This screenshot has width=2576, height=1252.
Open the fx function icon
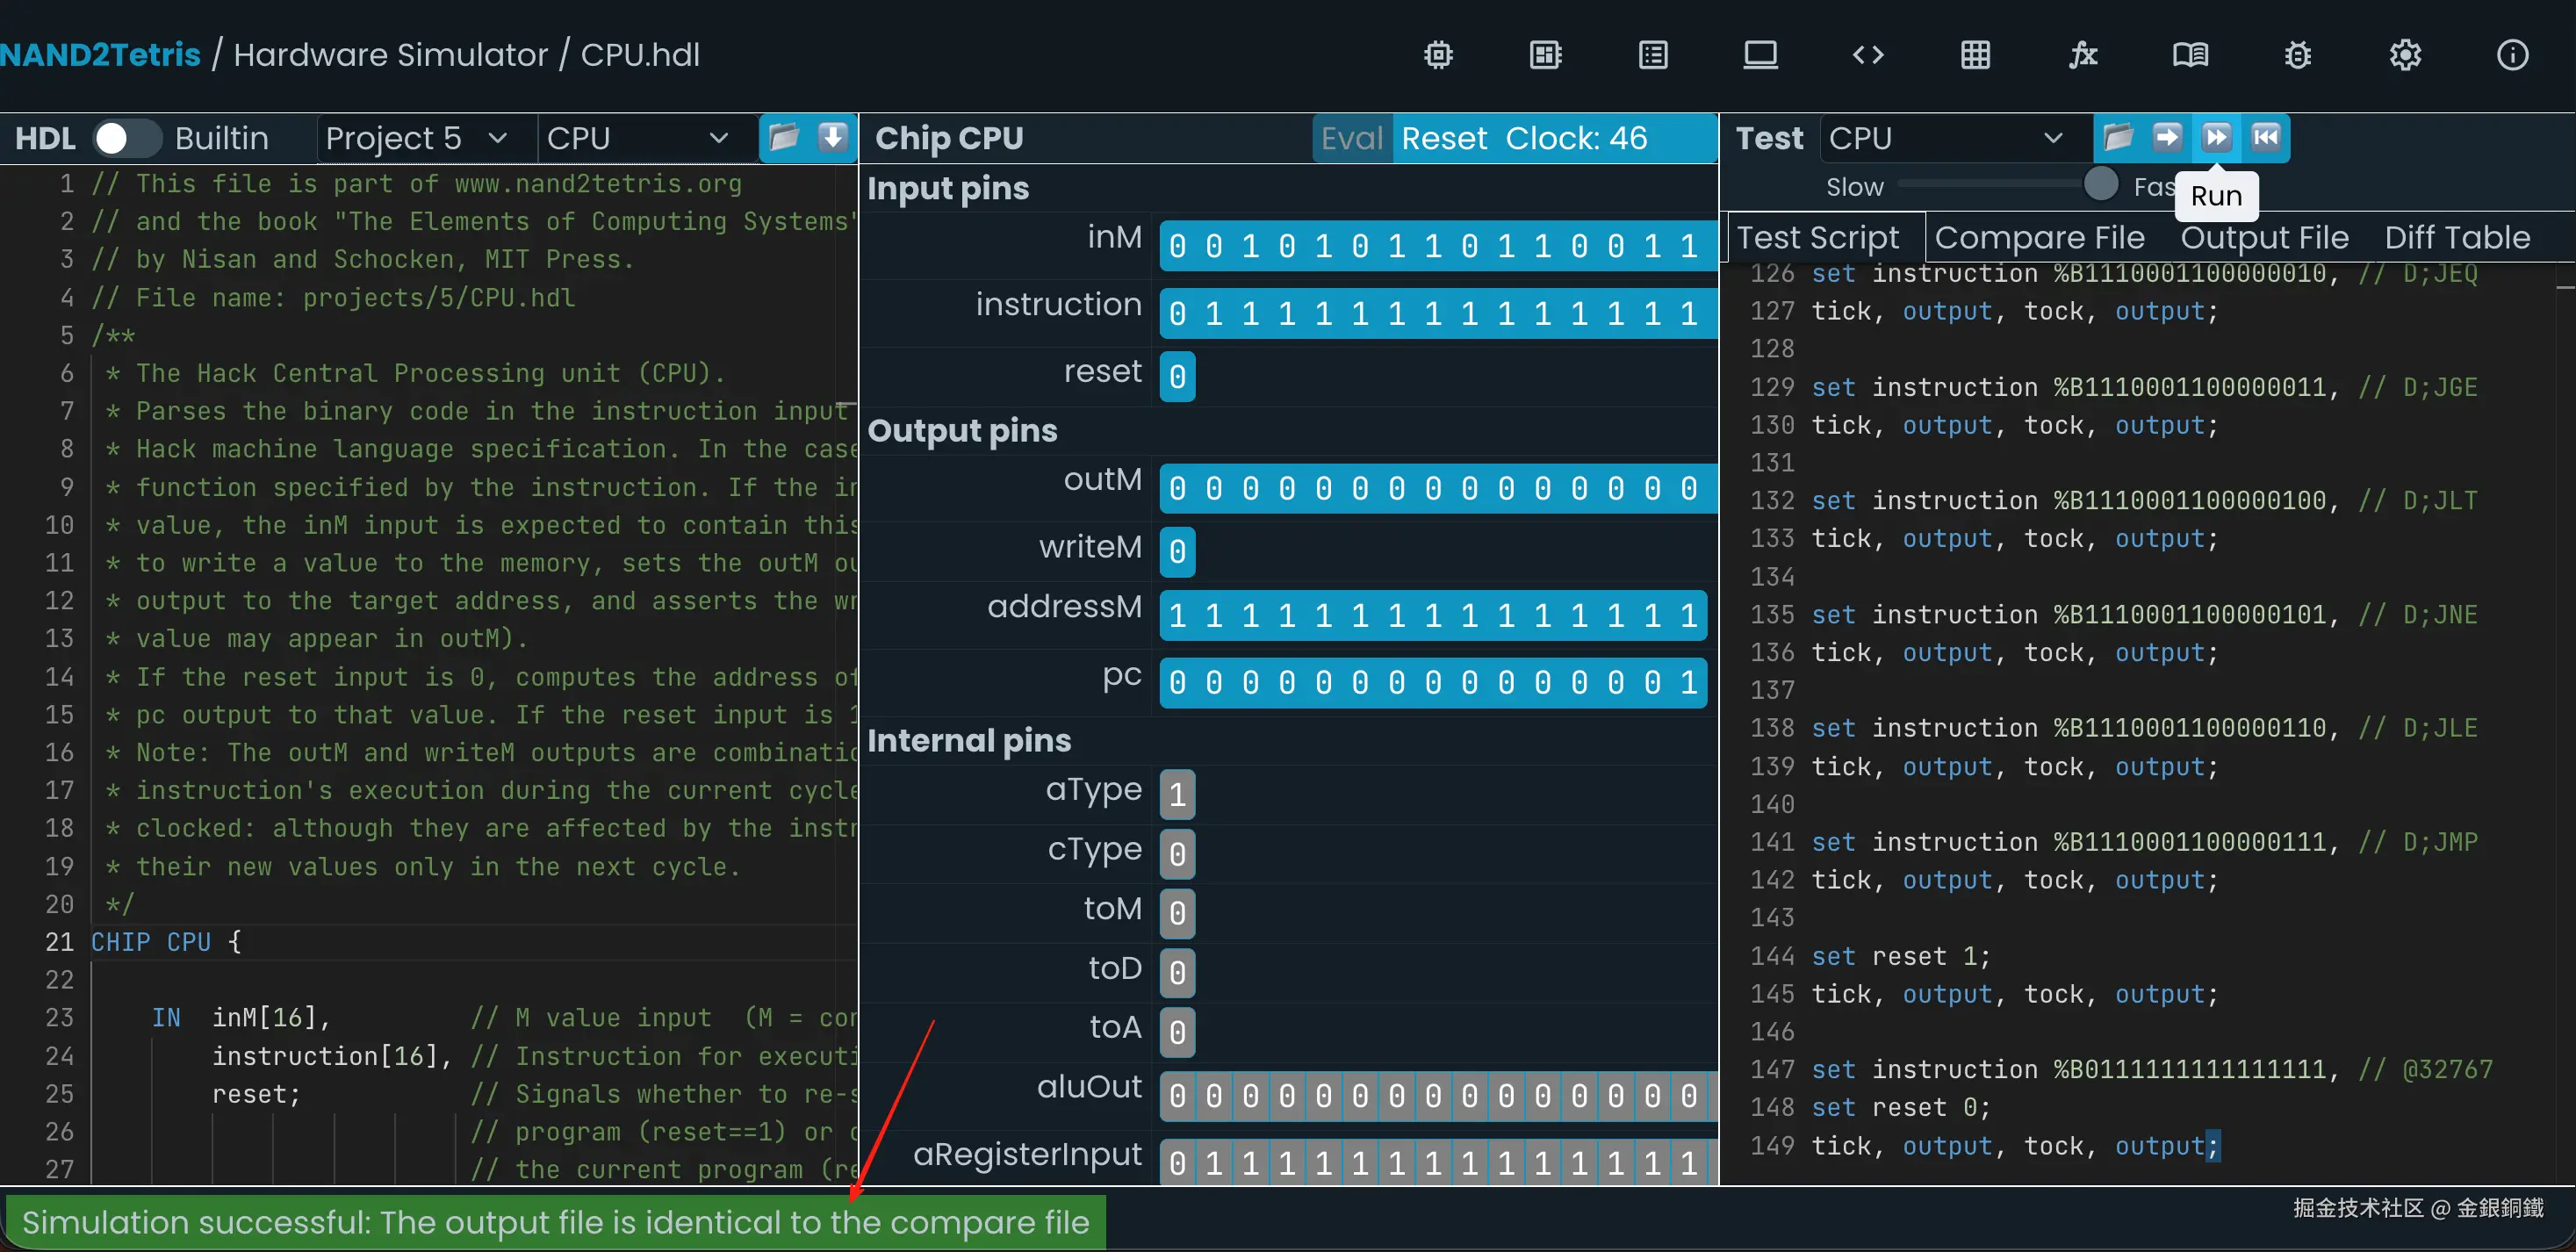2082,55
